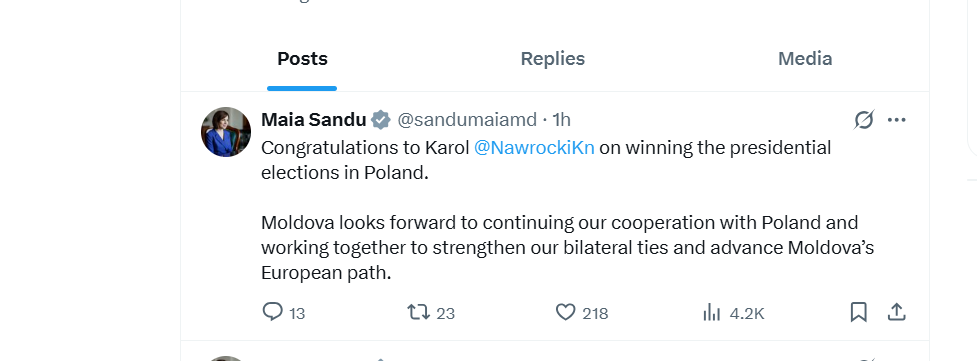Open the @NawrockiKn mention link

click(x=534, y=148)
